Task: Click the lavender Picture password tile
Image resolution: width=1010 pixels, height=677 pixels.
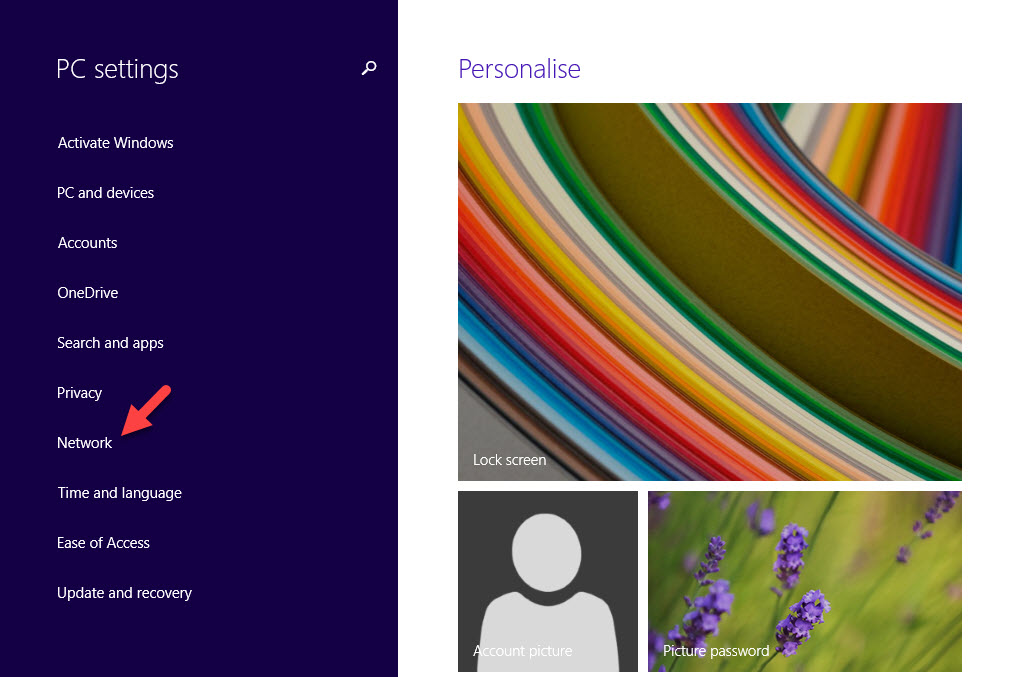Action: point(805,581)
